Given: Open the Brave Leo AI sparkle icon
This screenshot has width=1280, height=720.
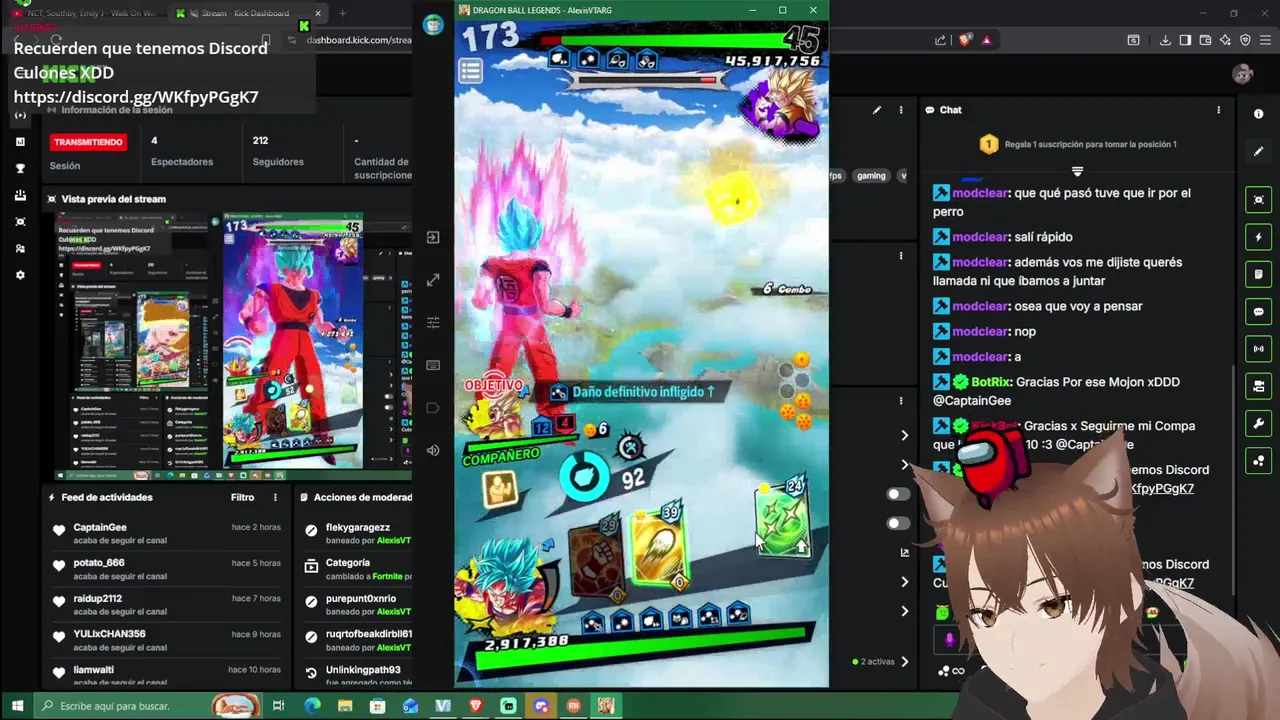Looking at the screenshot, I should click(x=1225, y=40).
